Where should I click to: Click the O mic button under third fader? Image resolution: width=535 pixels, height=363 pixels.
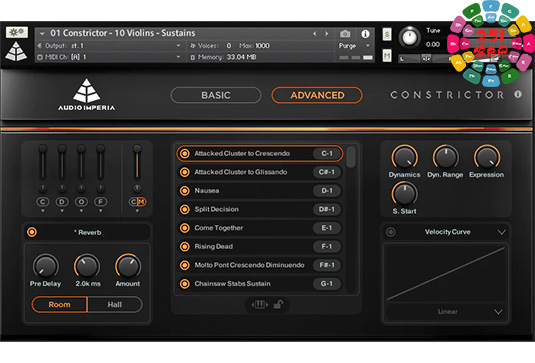(x=81, y=202)
